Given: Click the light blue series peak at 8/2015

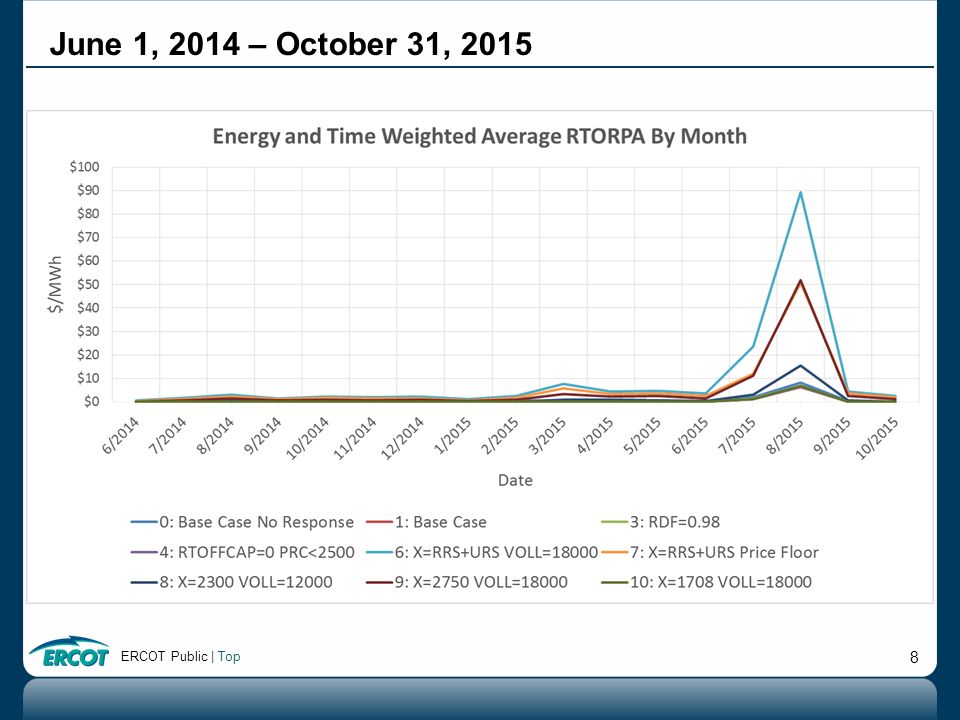Looking at the screenshot, I should pos(800,192).
